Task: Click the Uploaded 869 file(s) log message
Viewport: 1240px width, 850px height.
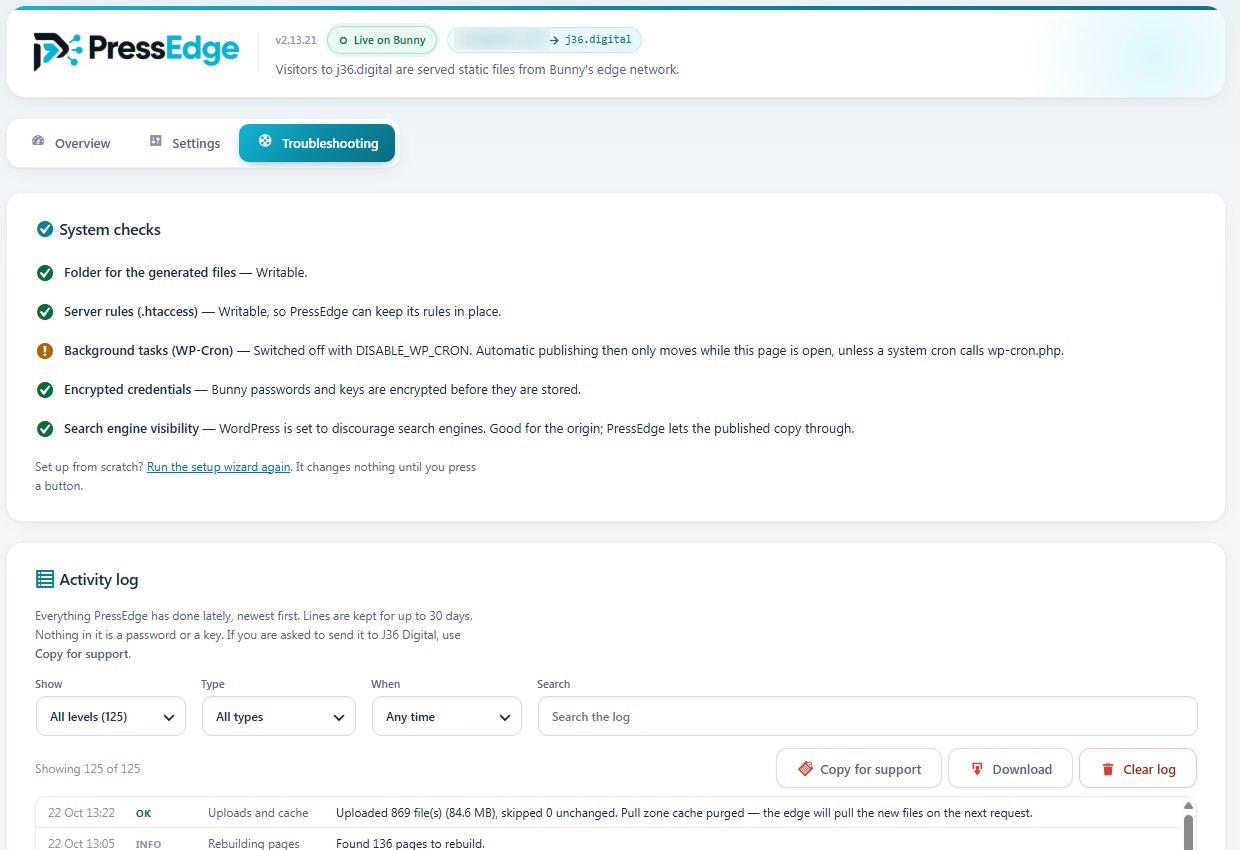Action: 684,813
